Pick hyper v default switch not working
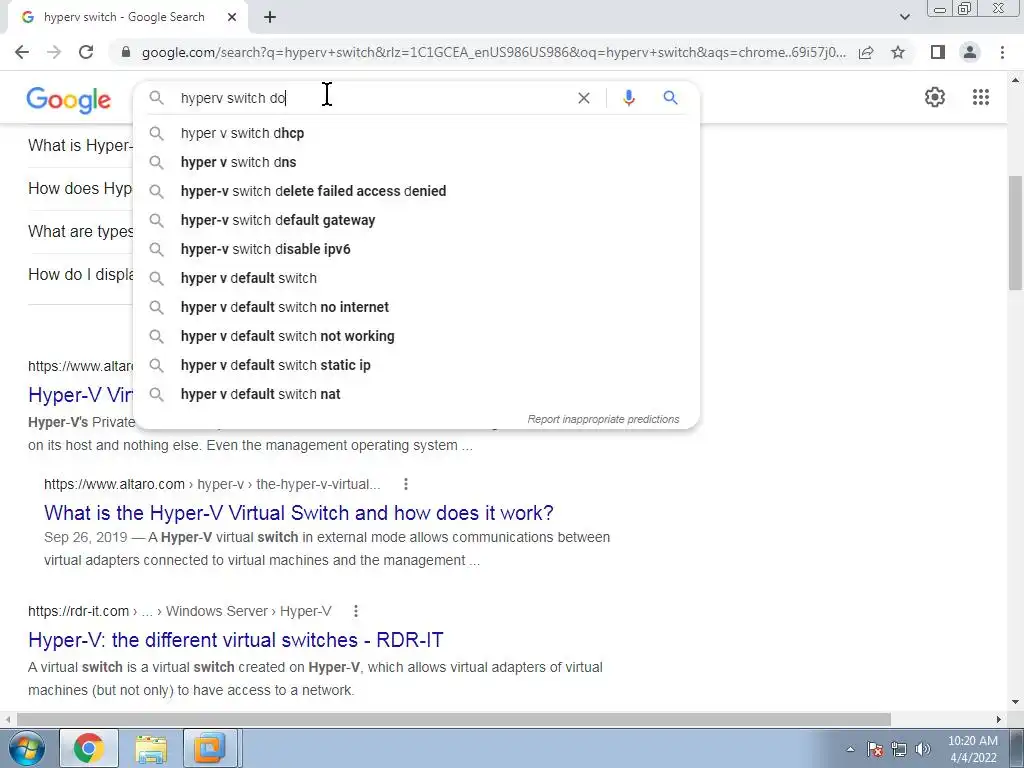Screen dimensions: 1024x768 click(x=416, y=336)
